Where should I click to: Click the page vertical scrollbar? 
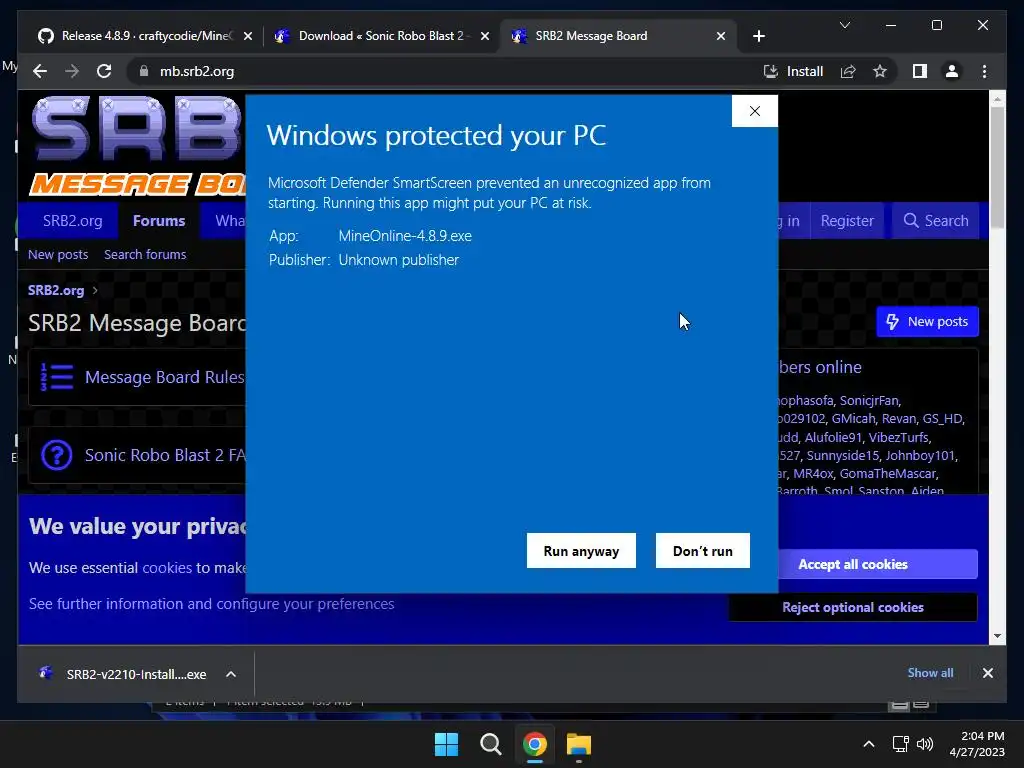pos(997,168)
